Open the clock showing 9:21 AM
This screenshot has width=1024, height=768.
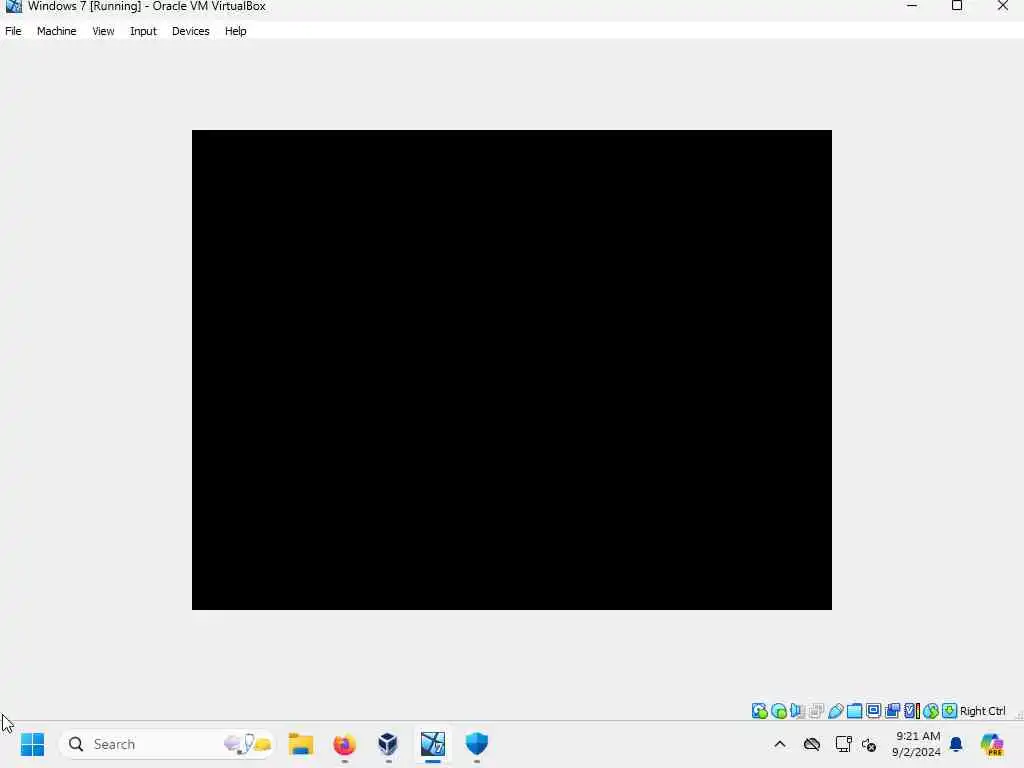coord(917,744)
